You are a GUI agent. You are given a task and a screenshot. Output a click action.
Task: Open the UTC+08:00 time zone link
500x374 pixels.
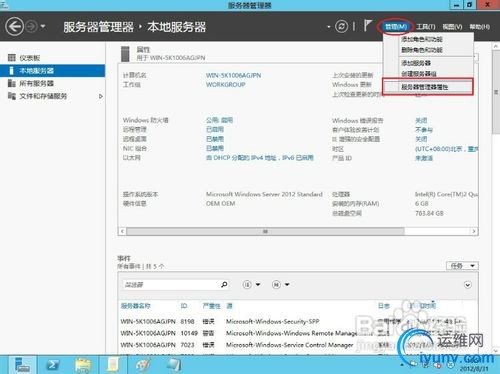(446, 149)
